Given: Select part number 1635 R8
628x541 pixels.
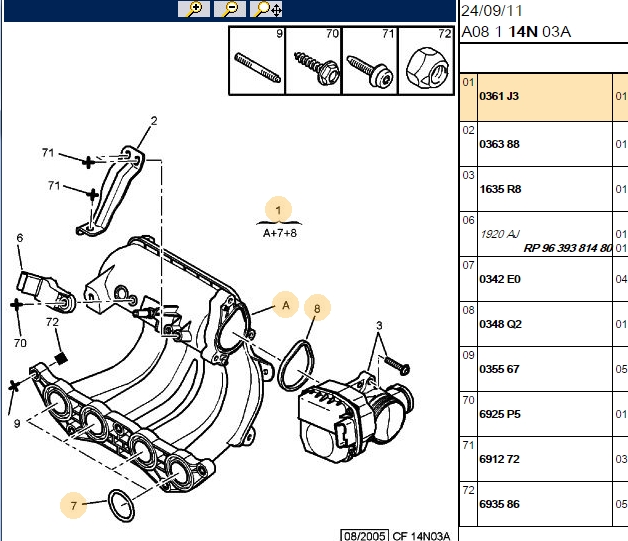Looking at the screenshot, I should (x=500, y=189).
